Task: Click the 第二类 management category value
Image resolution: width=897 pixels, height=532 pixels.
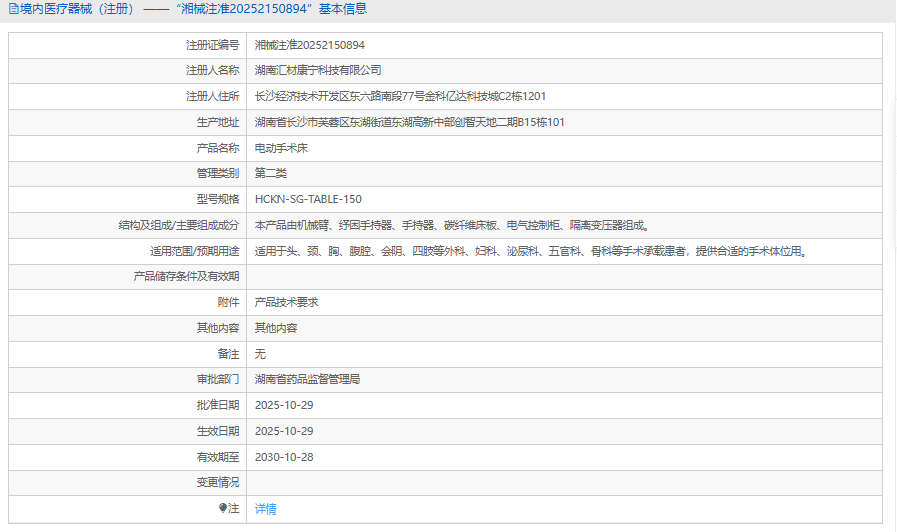Action: click(x=271, y=173)
